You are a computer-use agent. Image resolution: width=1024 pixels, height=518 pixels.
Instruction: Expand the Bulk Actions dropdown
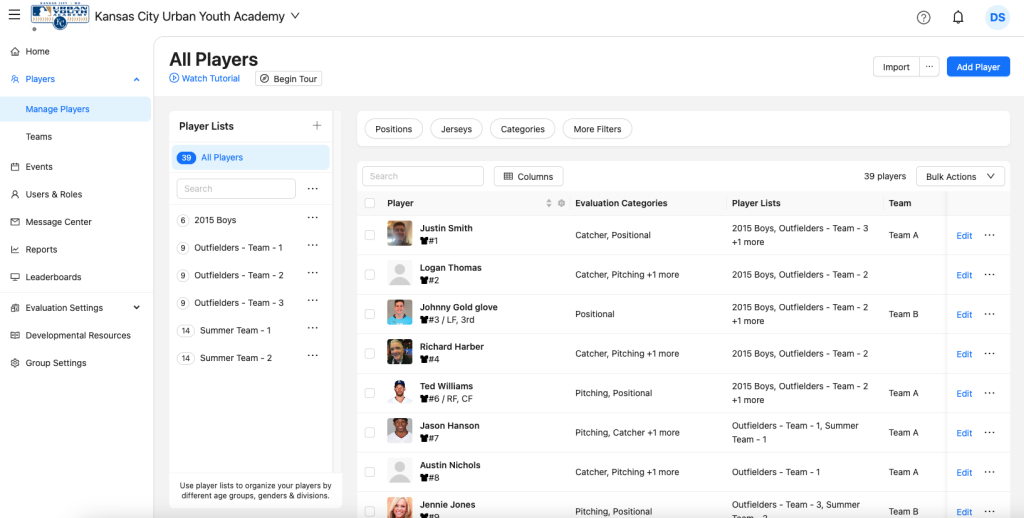(x=960, y=176)
